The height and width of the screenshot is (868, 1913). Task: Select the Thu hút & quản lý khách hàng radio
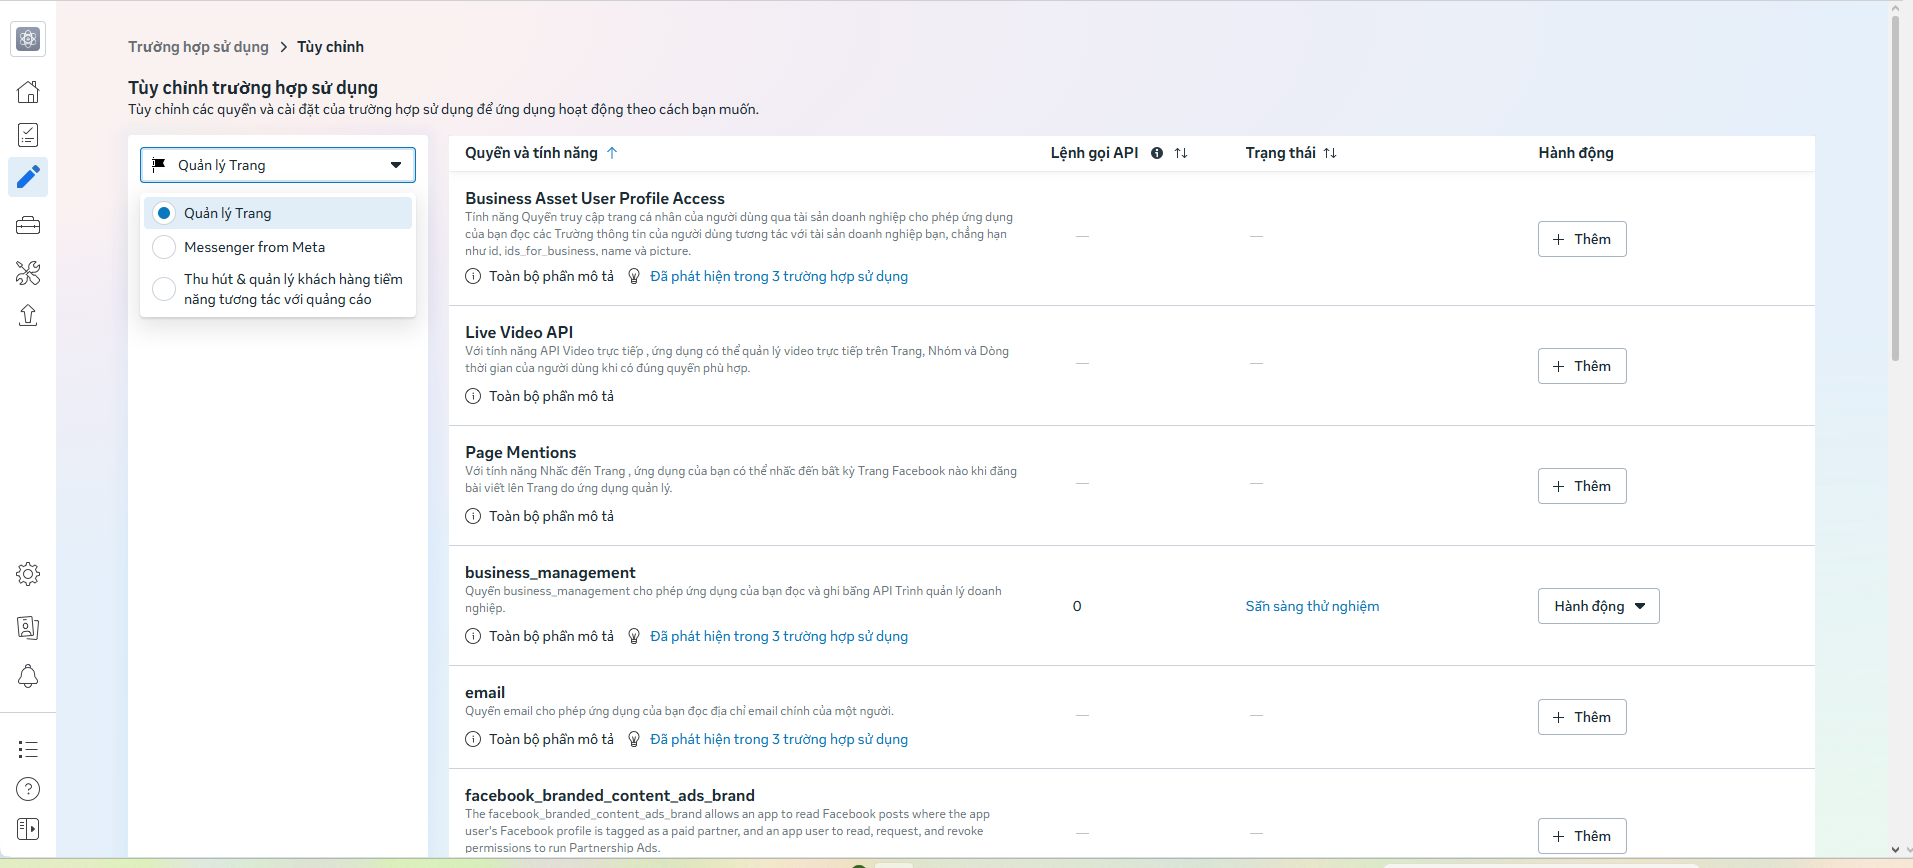(x=164, y=289)
